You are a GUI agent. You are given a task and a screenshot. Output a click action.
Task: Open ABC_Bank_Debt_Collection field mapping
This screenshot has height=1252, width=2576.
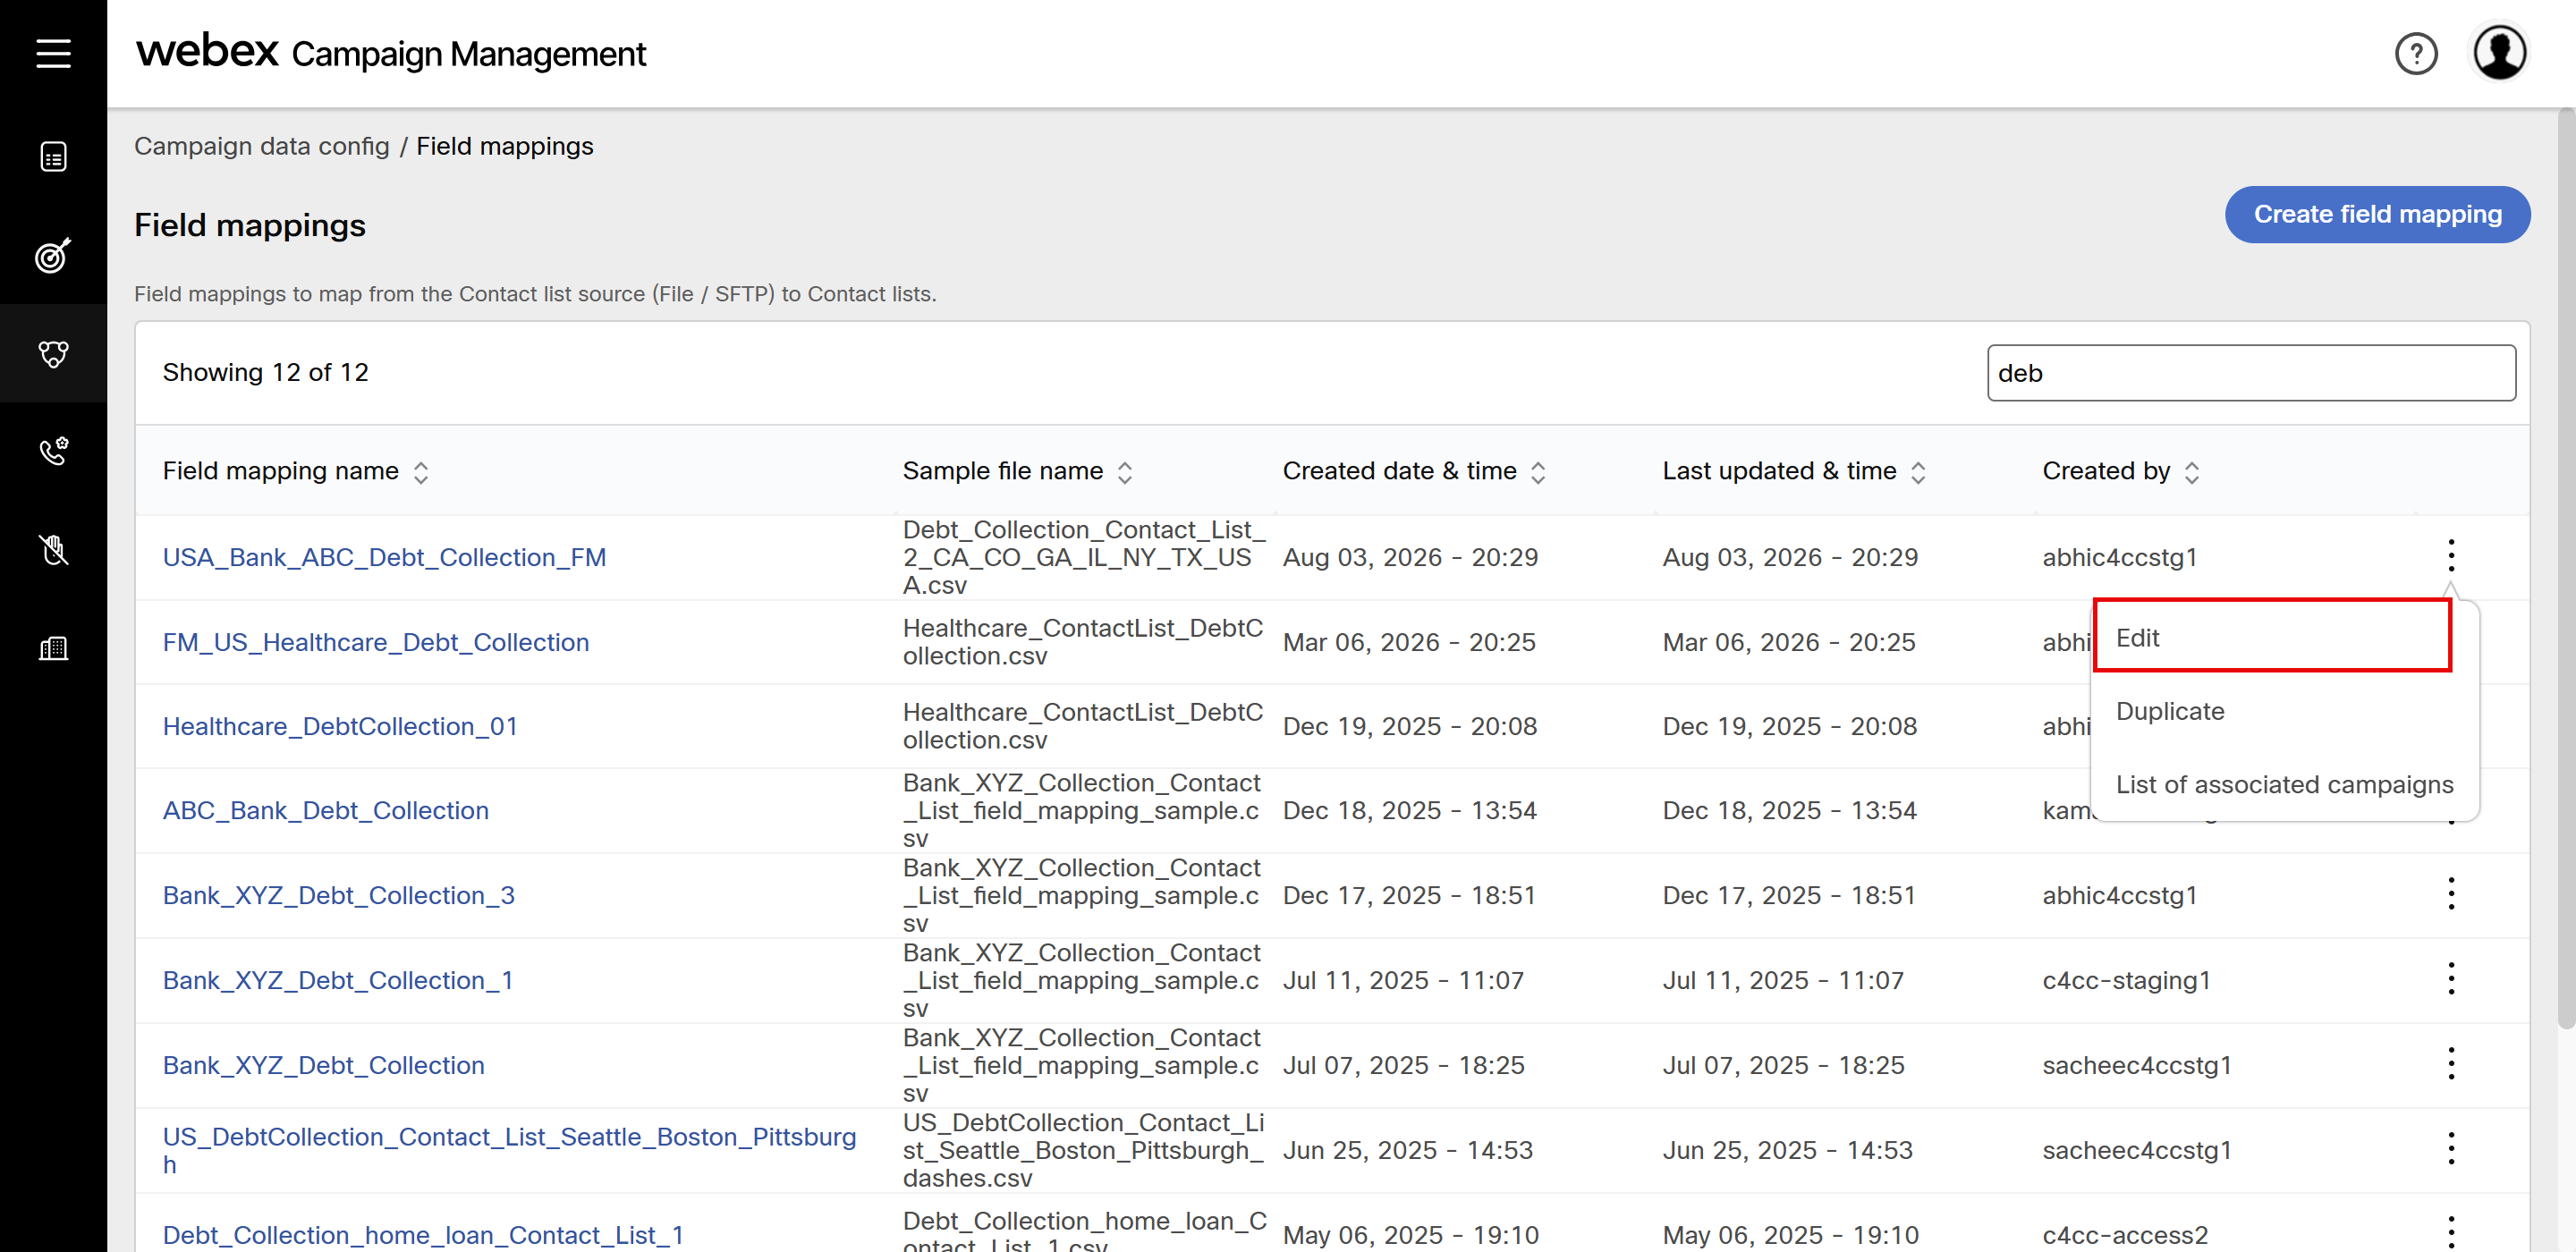326,810
